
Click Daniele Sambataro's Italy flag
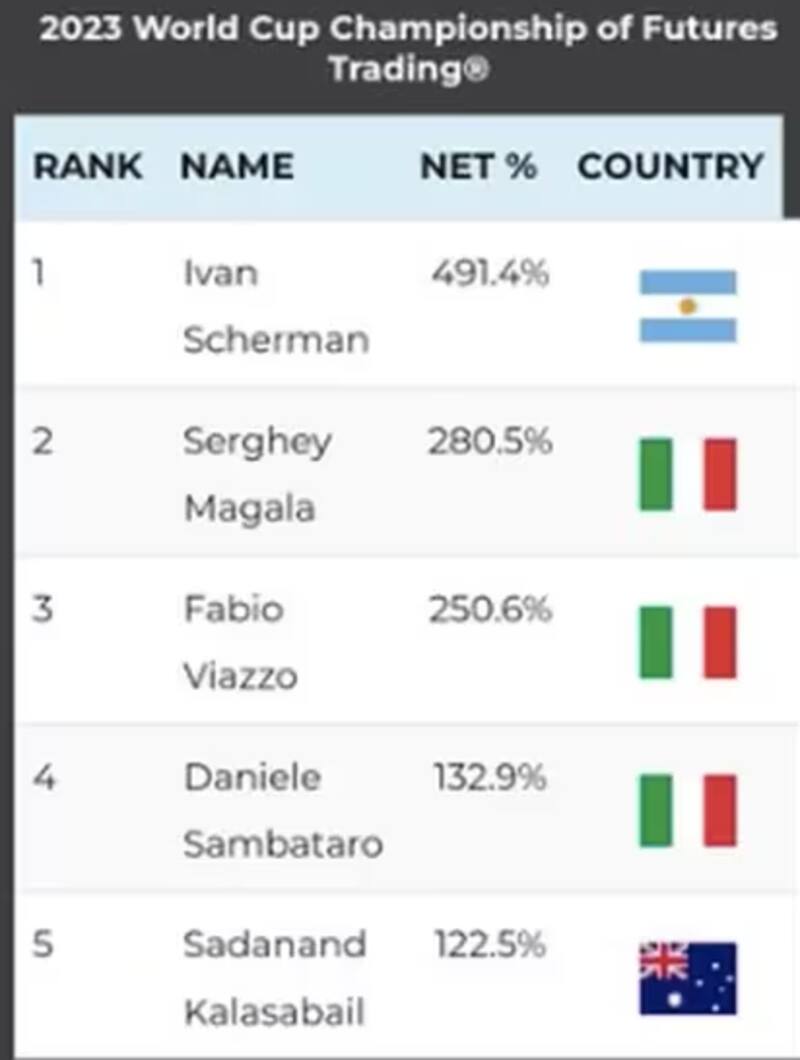(688, 810)
